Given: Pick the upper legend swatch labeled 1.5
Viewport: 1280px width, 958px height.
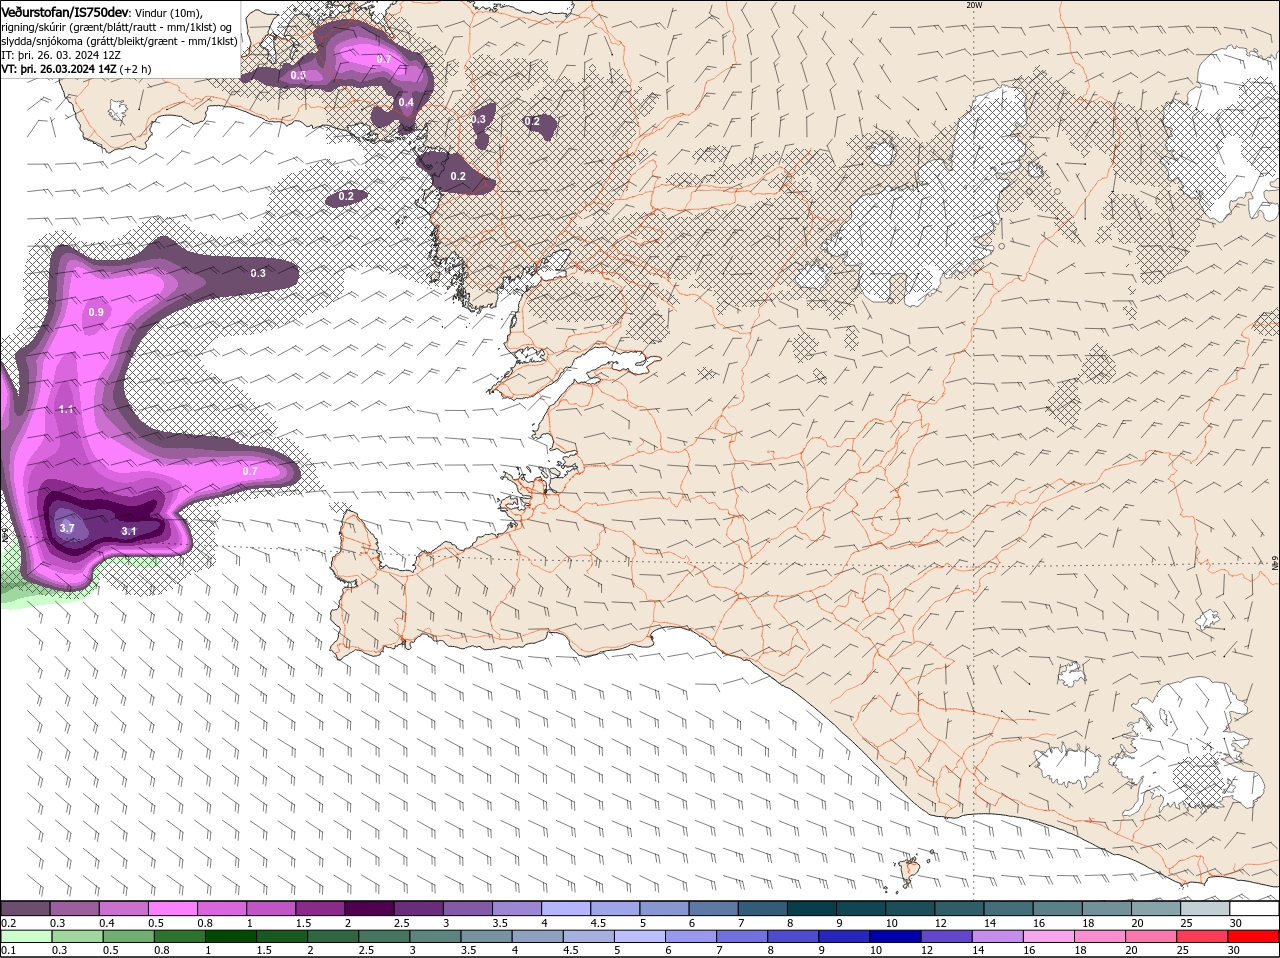Looking at the screenshot, I should point(320,908).
